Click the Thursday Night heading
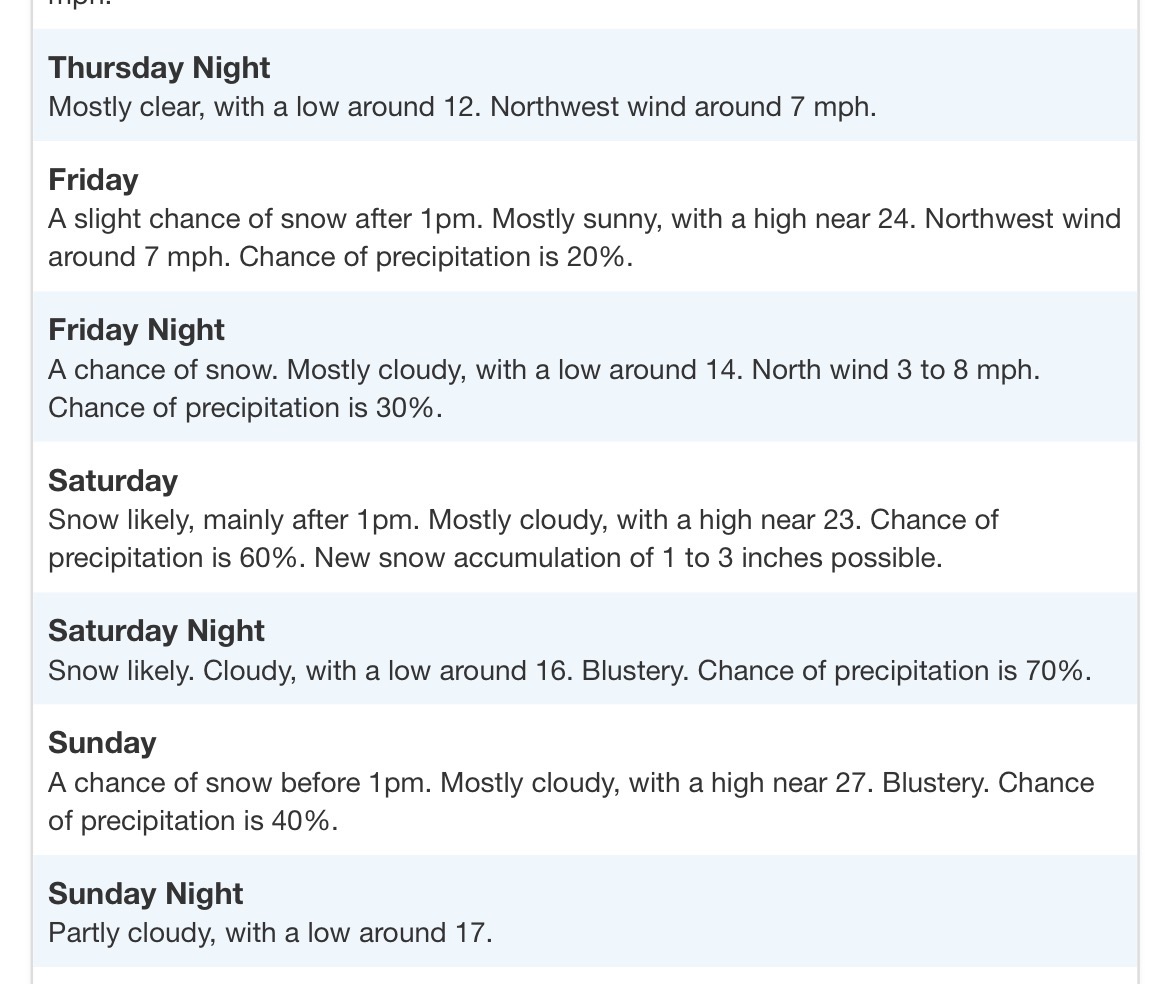 pos(159,68)
